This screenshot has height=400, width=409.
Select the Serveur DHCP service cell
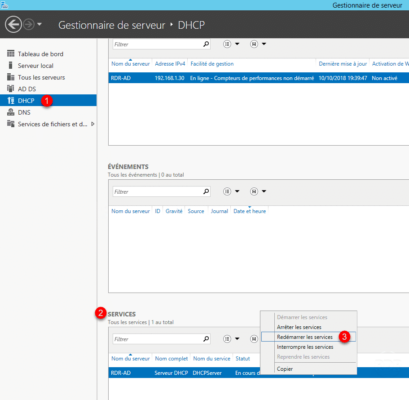tap(171, 373)
